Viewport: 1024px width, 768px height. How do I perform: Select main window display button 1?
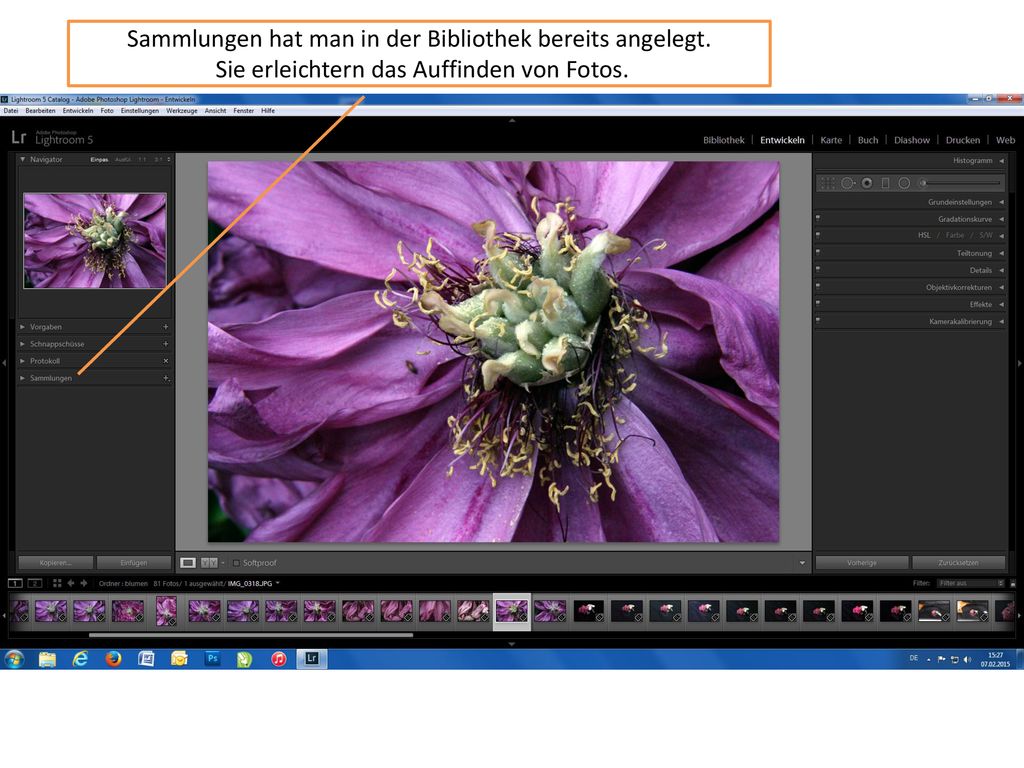(15, 583)
